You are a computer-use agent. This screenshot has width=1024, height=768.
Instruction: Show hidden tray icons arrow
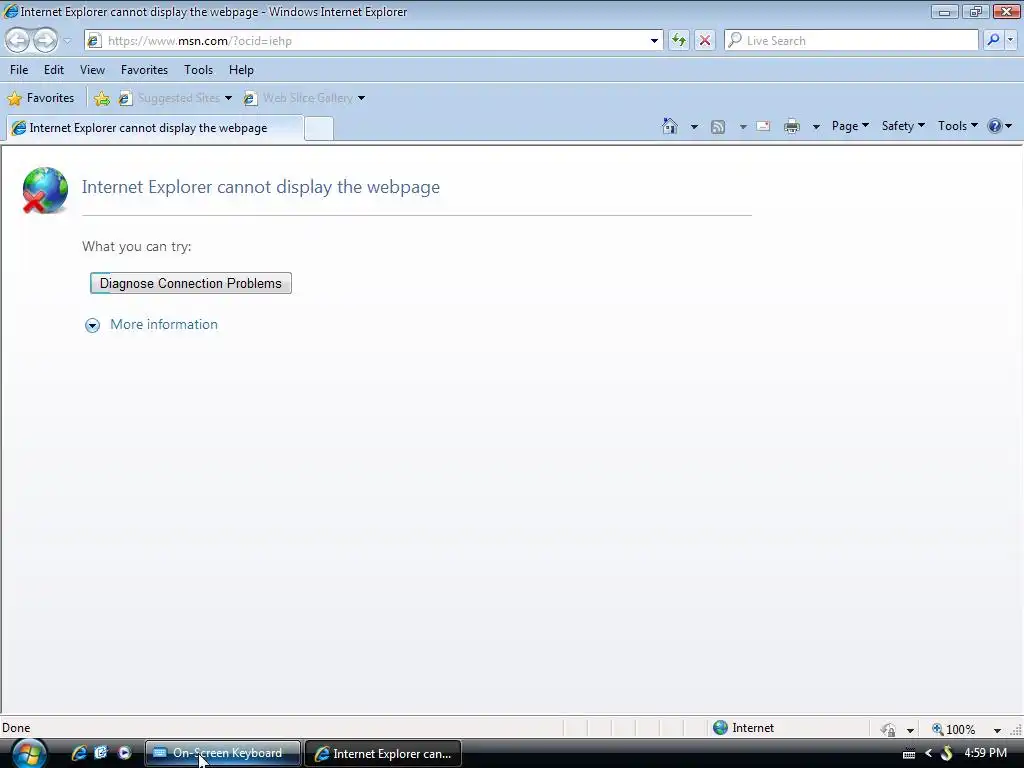(x=928, y=754)
